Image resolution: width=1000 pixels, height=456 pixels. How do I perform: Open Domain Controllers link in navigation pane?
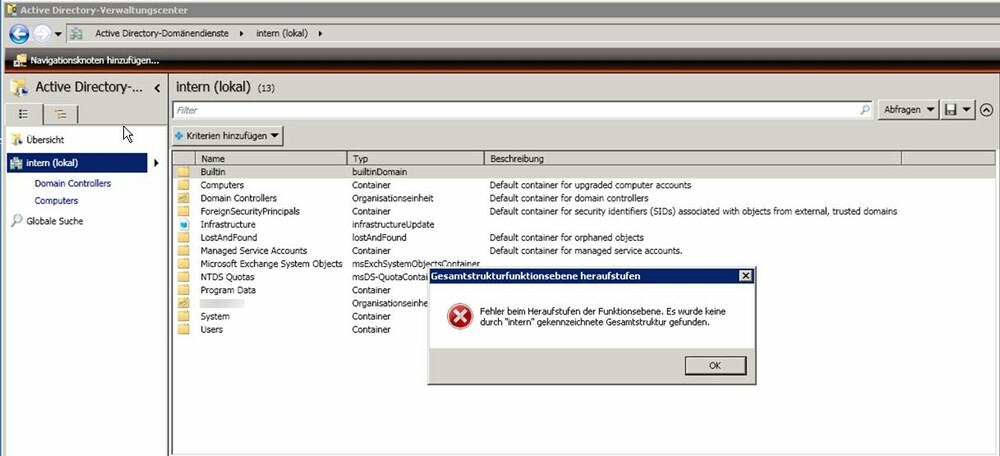pyautogui.click(x=72, y=184)
